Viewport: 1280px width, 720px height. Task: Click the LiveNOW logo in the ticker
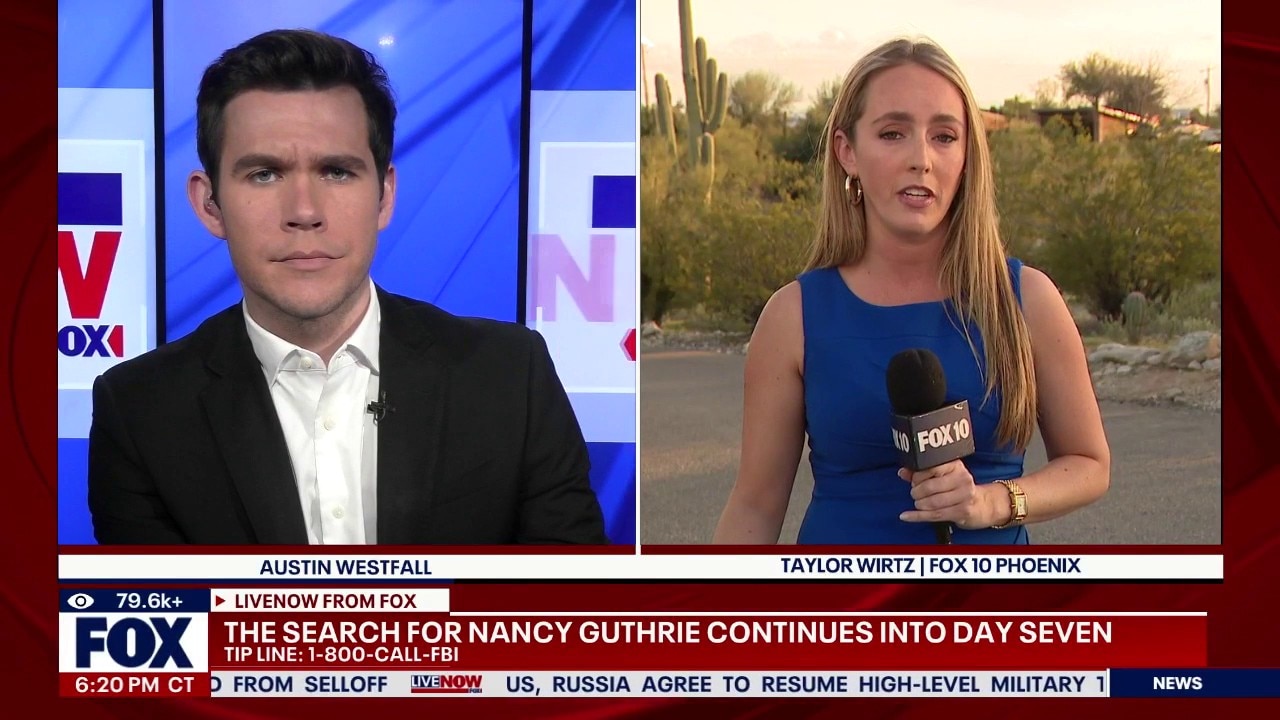click(x=446, y=684)
